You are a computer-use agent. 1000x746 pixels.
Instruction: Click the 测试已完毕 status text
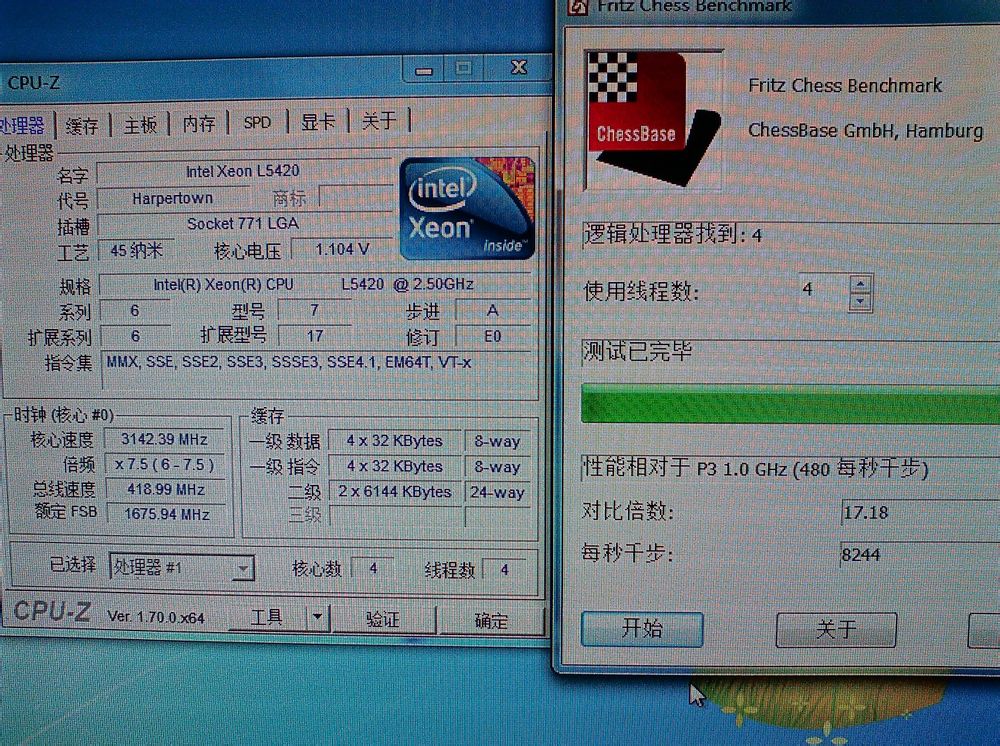636,351
